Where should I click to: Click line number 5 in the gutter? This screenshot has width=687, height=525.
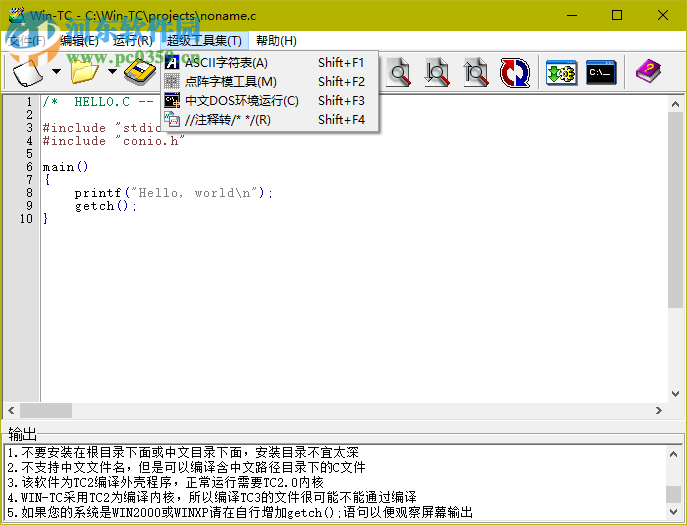[29, 154]
